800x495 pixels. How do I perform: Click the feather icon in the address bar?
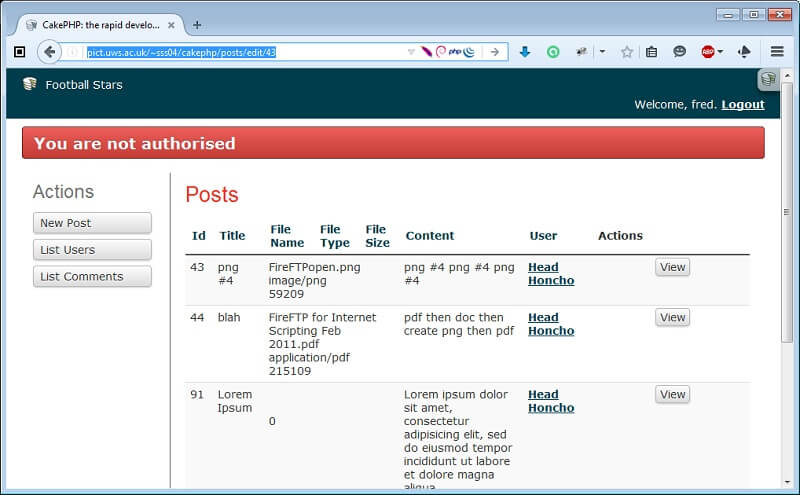426,52
